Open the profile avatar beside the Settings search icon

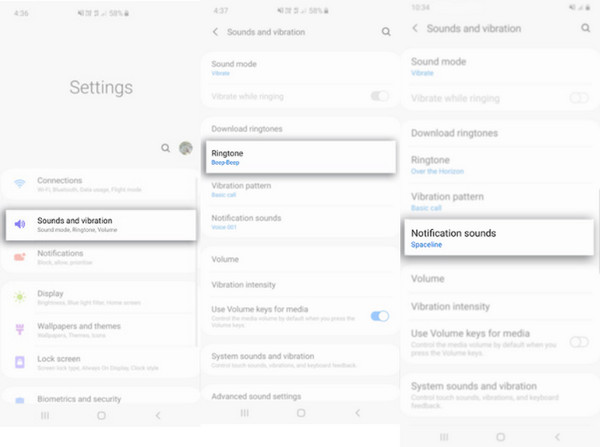coord(185,148)
